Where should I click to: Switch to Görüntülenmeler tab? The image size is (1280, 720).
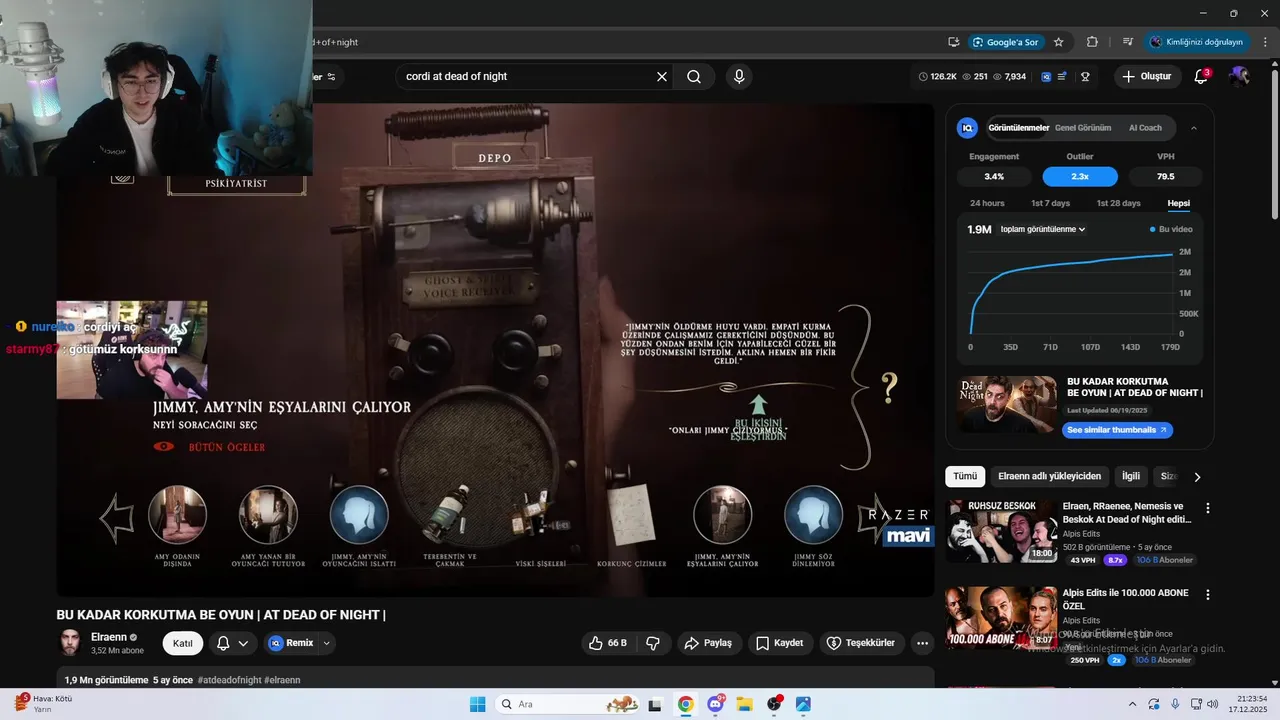point(1018,128)
